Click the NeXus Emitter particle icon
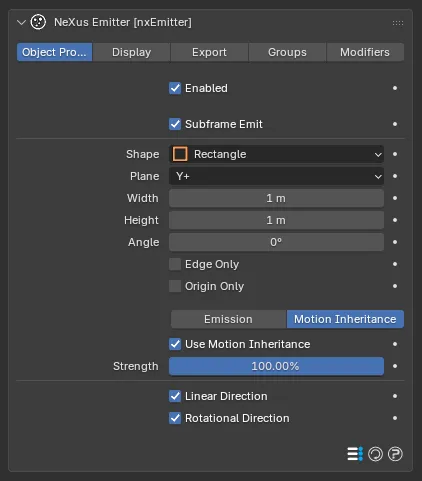 point(38,22)
